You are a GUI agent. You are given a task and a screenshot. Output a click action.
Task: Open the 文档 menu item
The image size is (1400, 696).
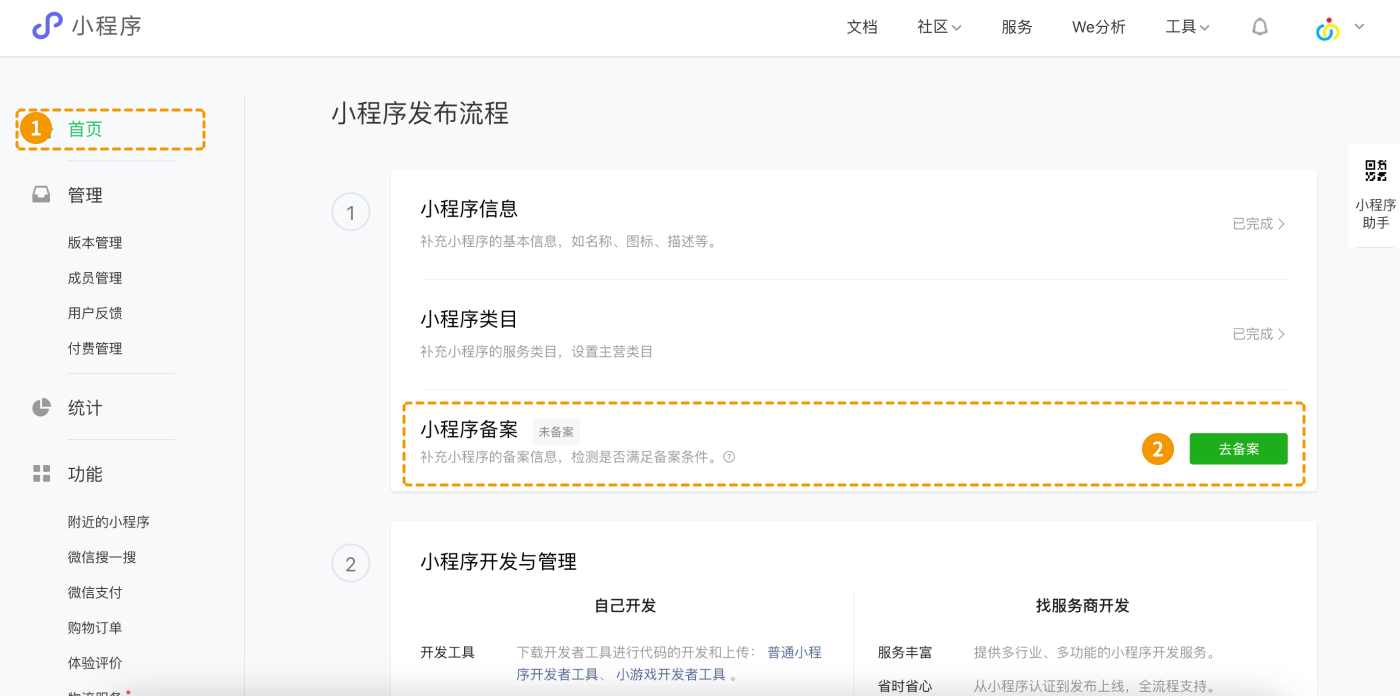862,27
